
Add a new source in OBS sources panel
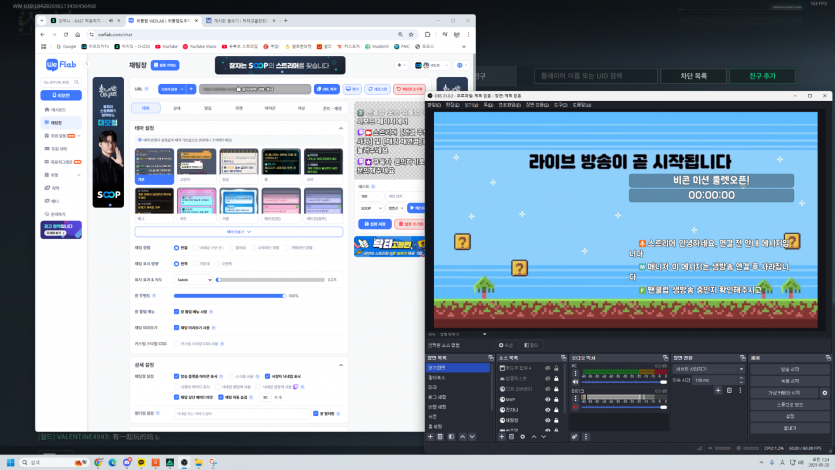pos(502,436)
